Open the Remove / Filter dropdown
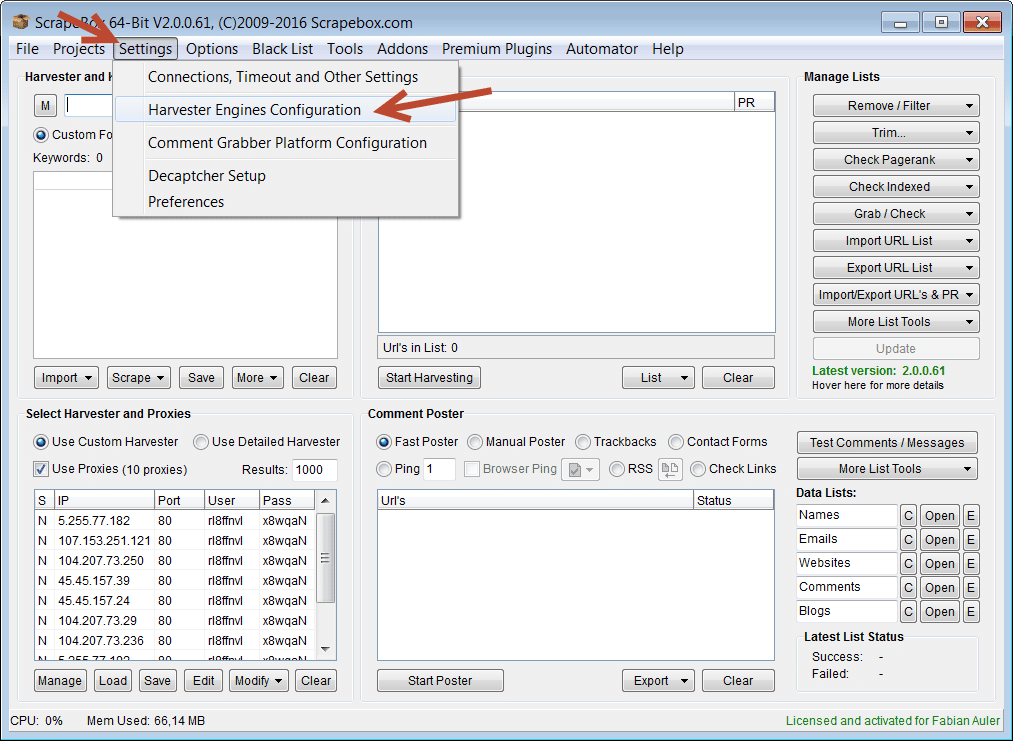Screen dimensions: 1013x741 point(895,106)
